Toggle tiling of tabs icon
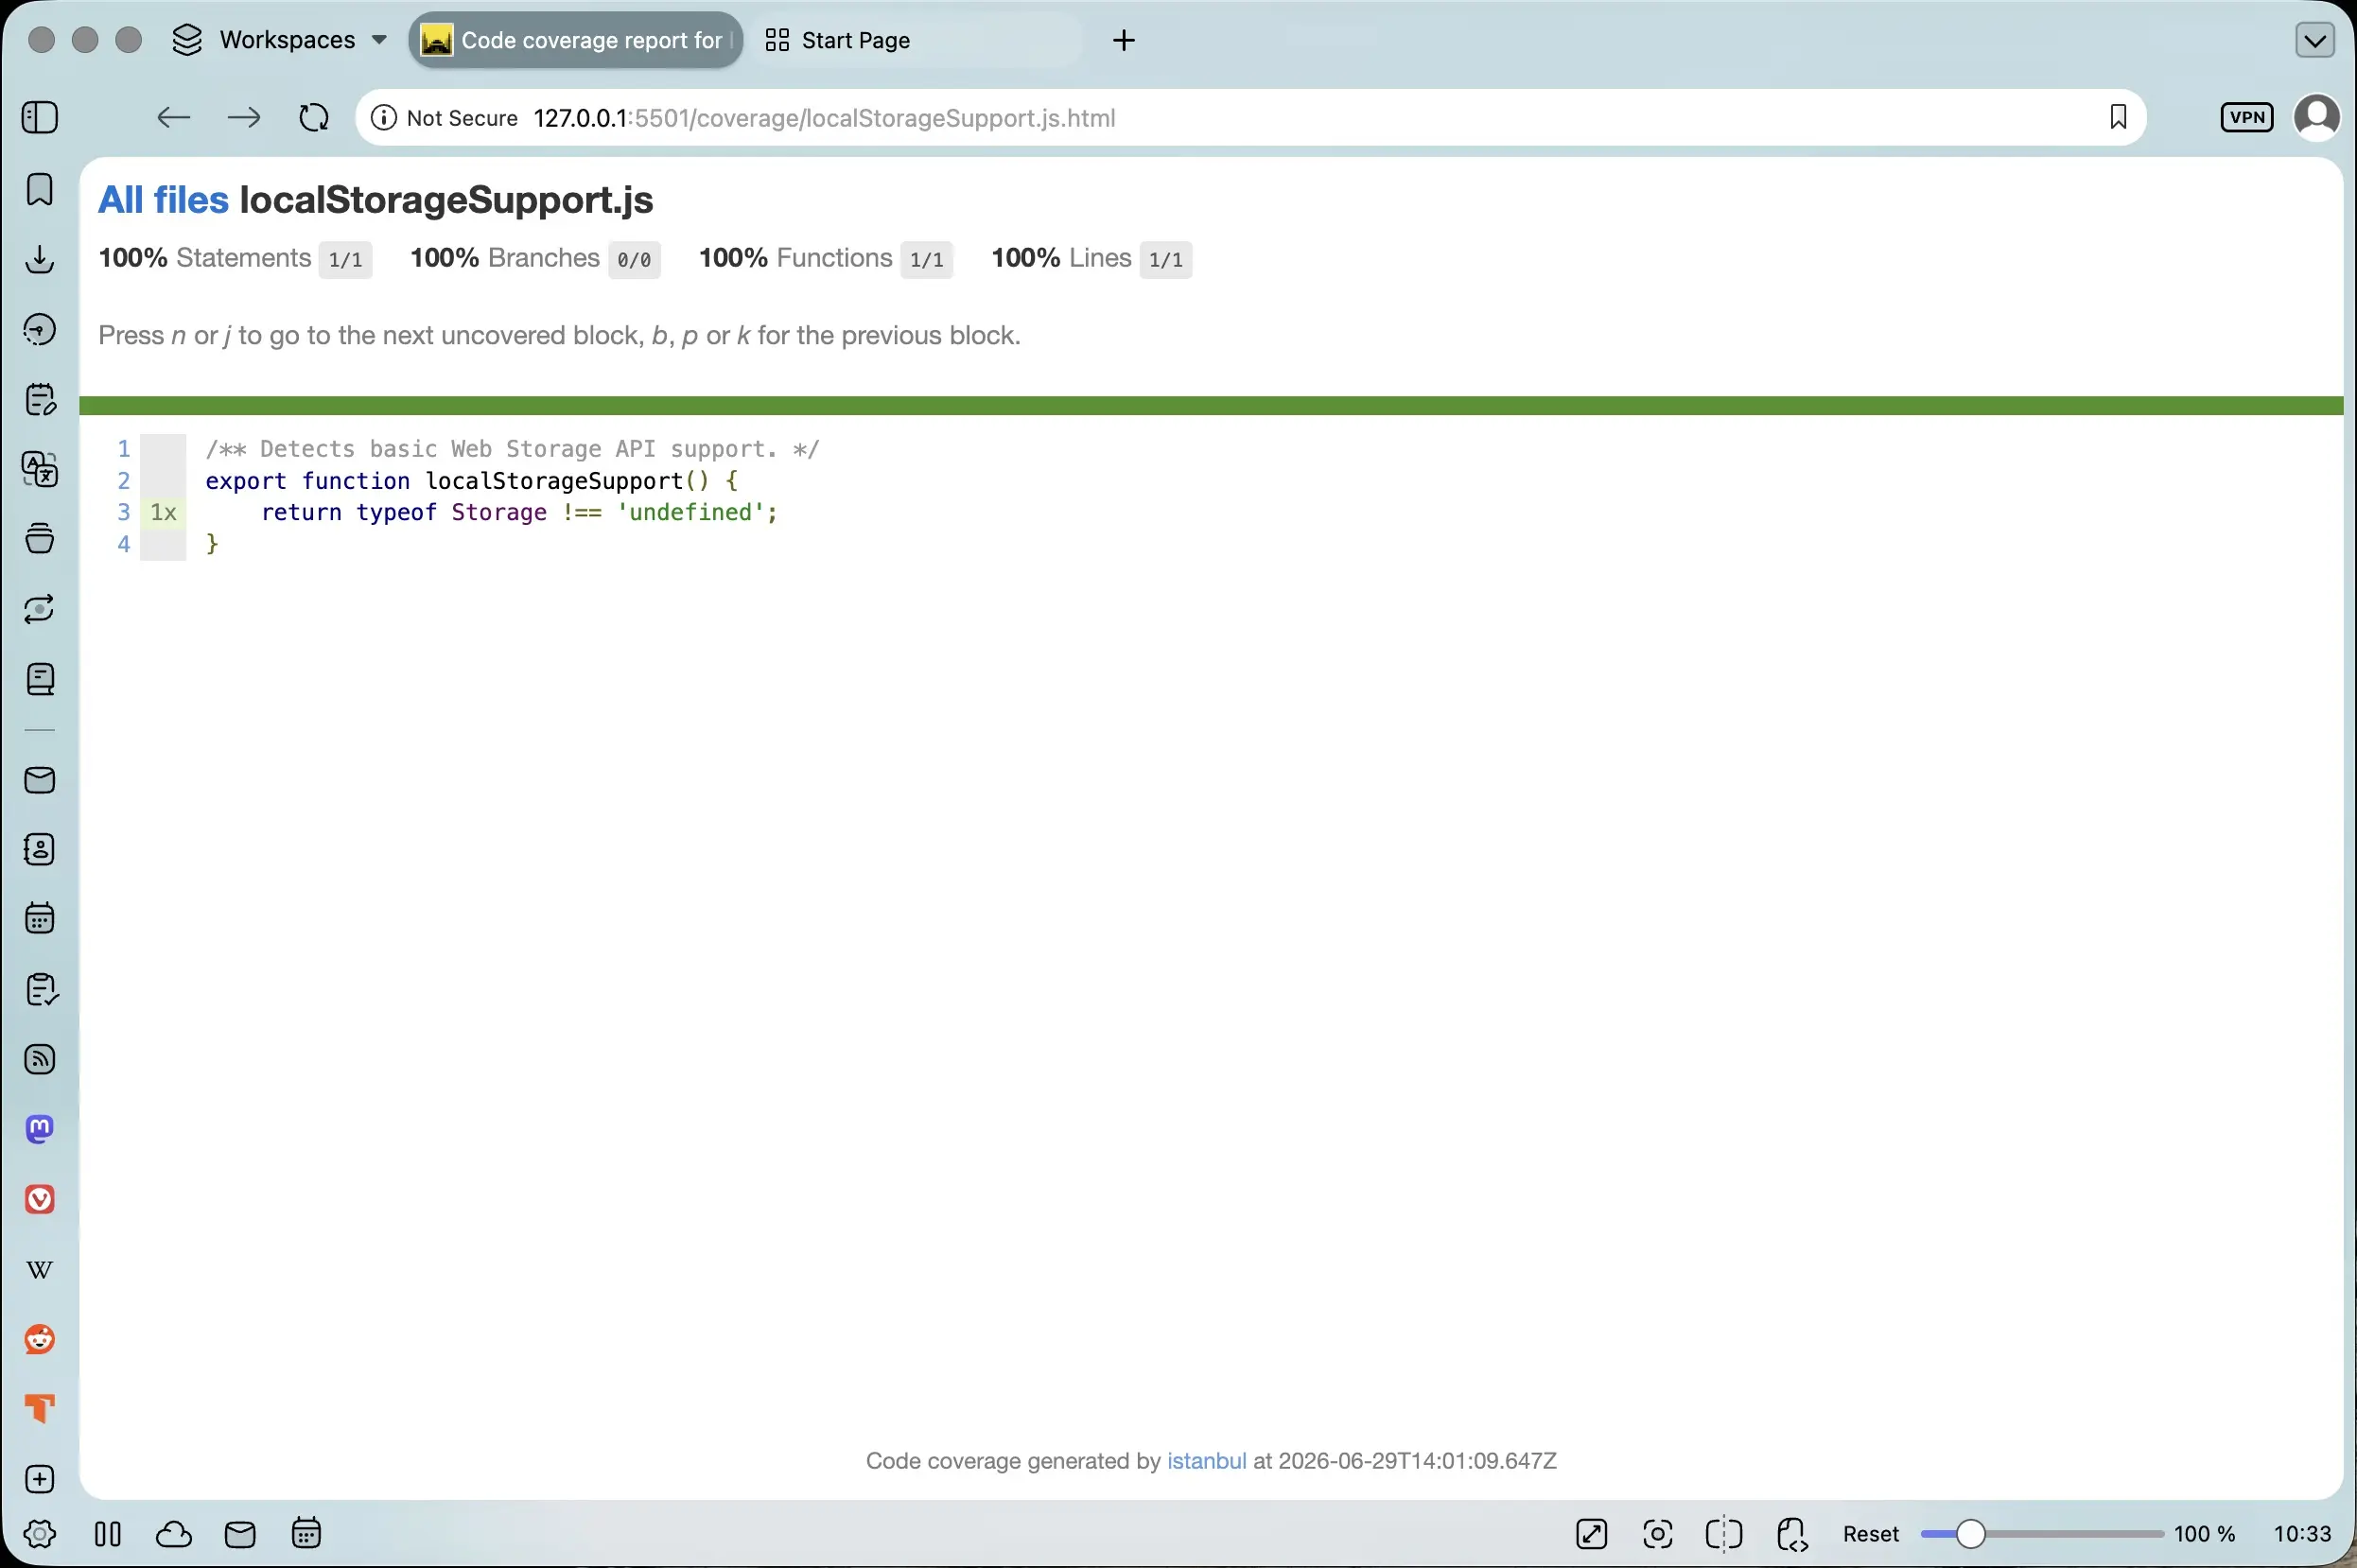Image resolution: width=2357 pixels, height=1568 pixels. [x=1724, y=1533]
